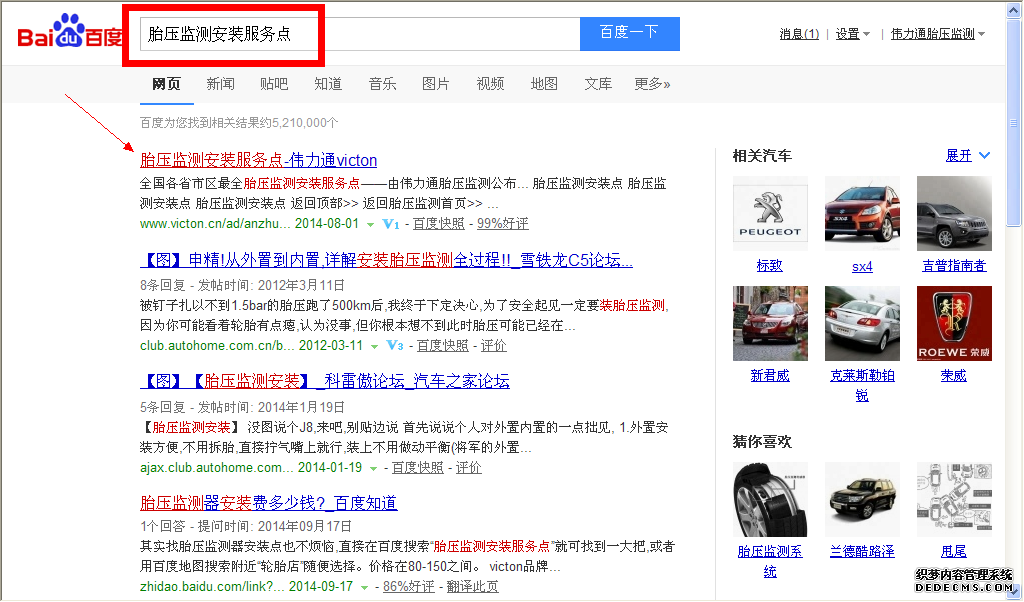Open the 伟力通胎压监测 account dropdown
Screen dimensions: 1024x602
pyautogui.click(x=937, y=34)
